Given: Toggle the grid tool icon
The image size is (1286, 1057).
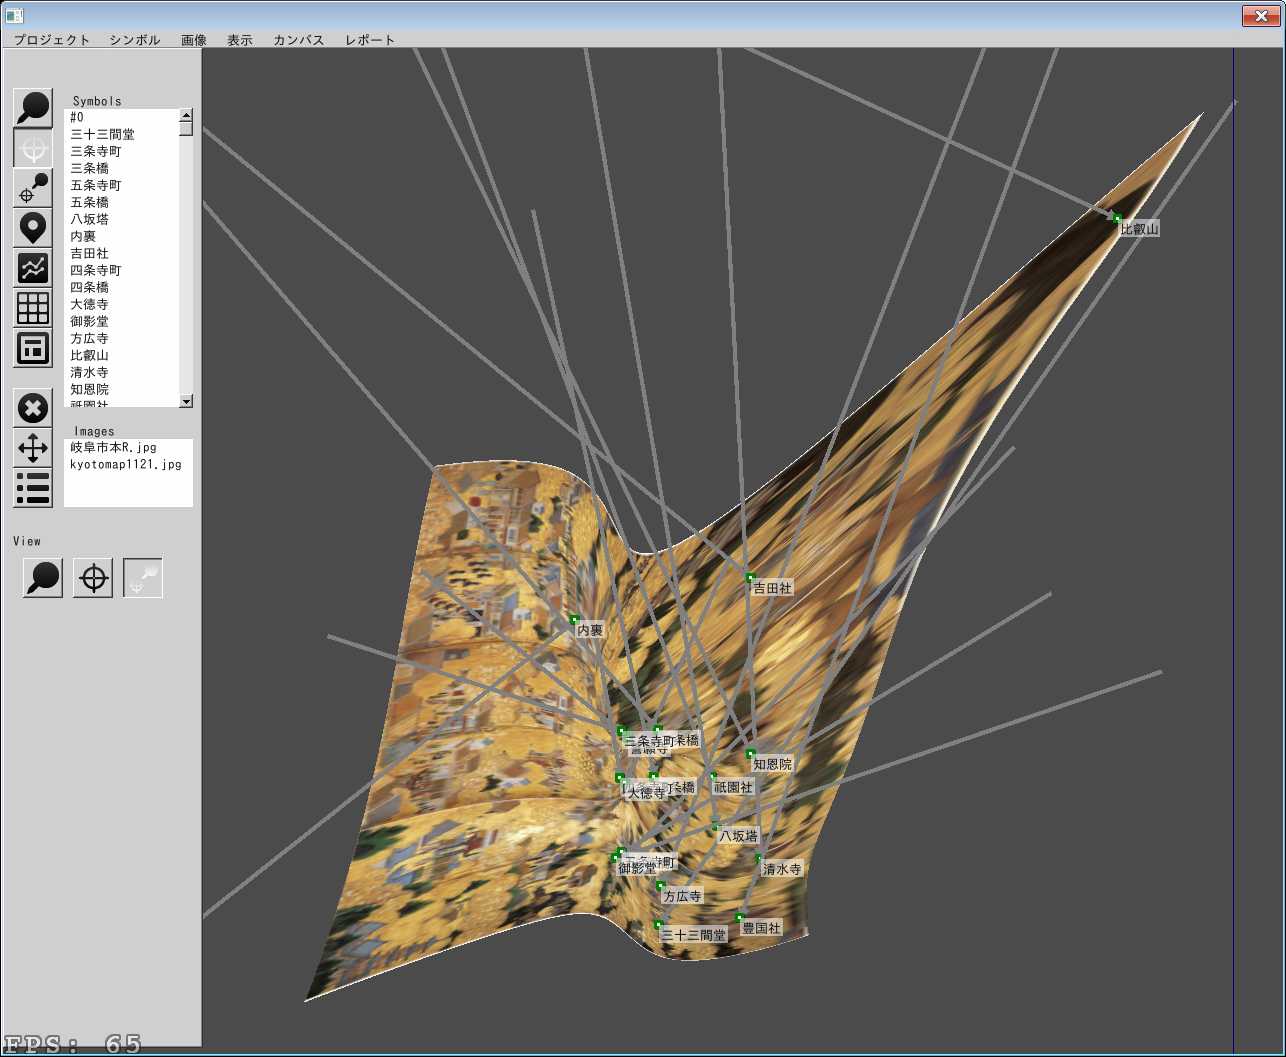Looking at the screenshot, I should 33,308.
